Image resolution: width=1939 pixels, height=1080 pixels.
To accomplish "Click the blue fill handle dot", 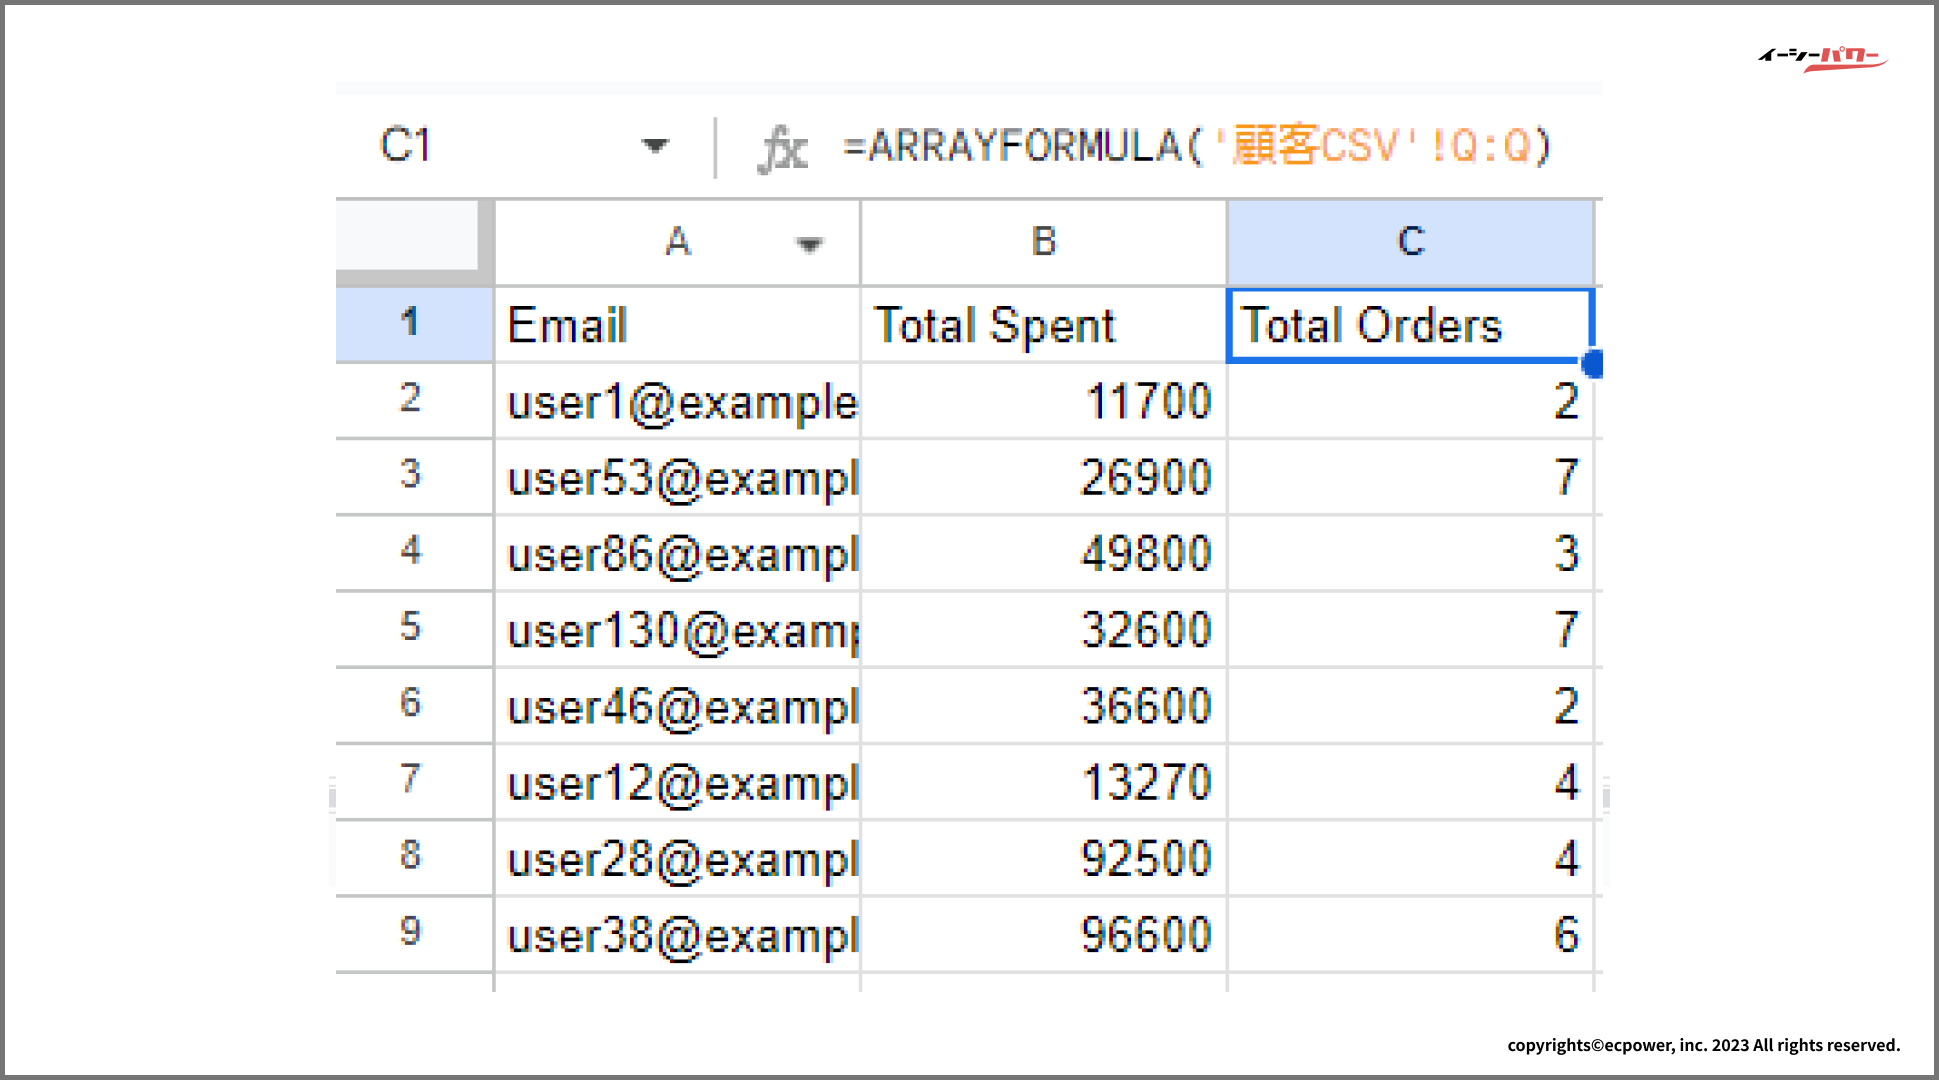I will [1593, 363].
